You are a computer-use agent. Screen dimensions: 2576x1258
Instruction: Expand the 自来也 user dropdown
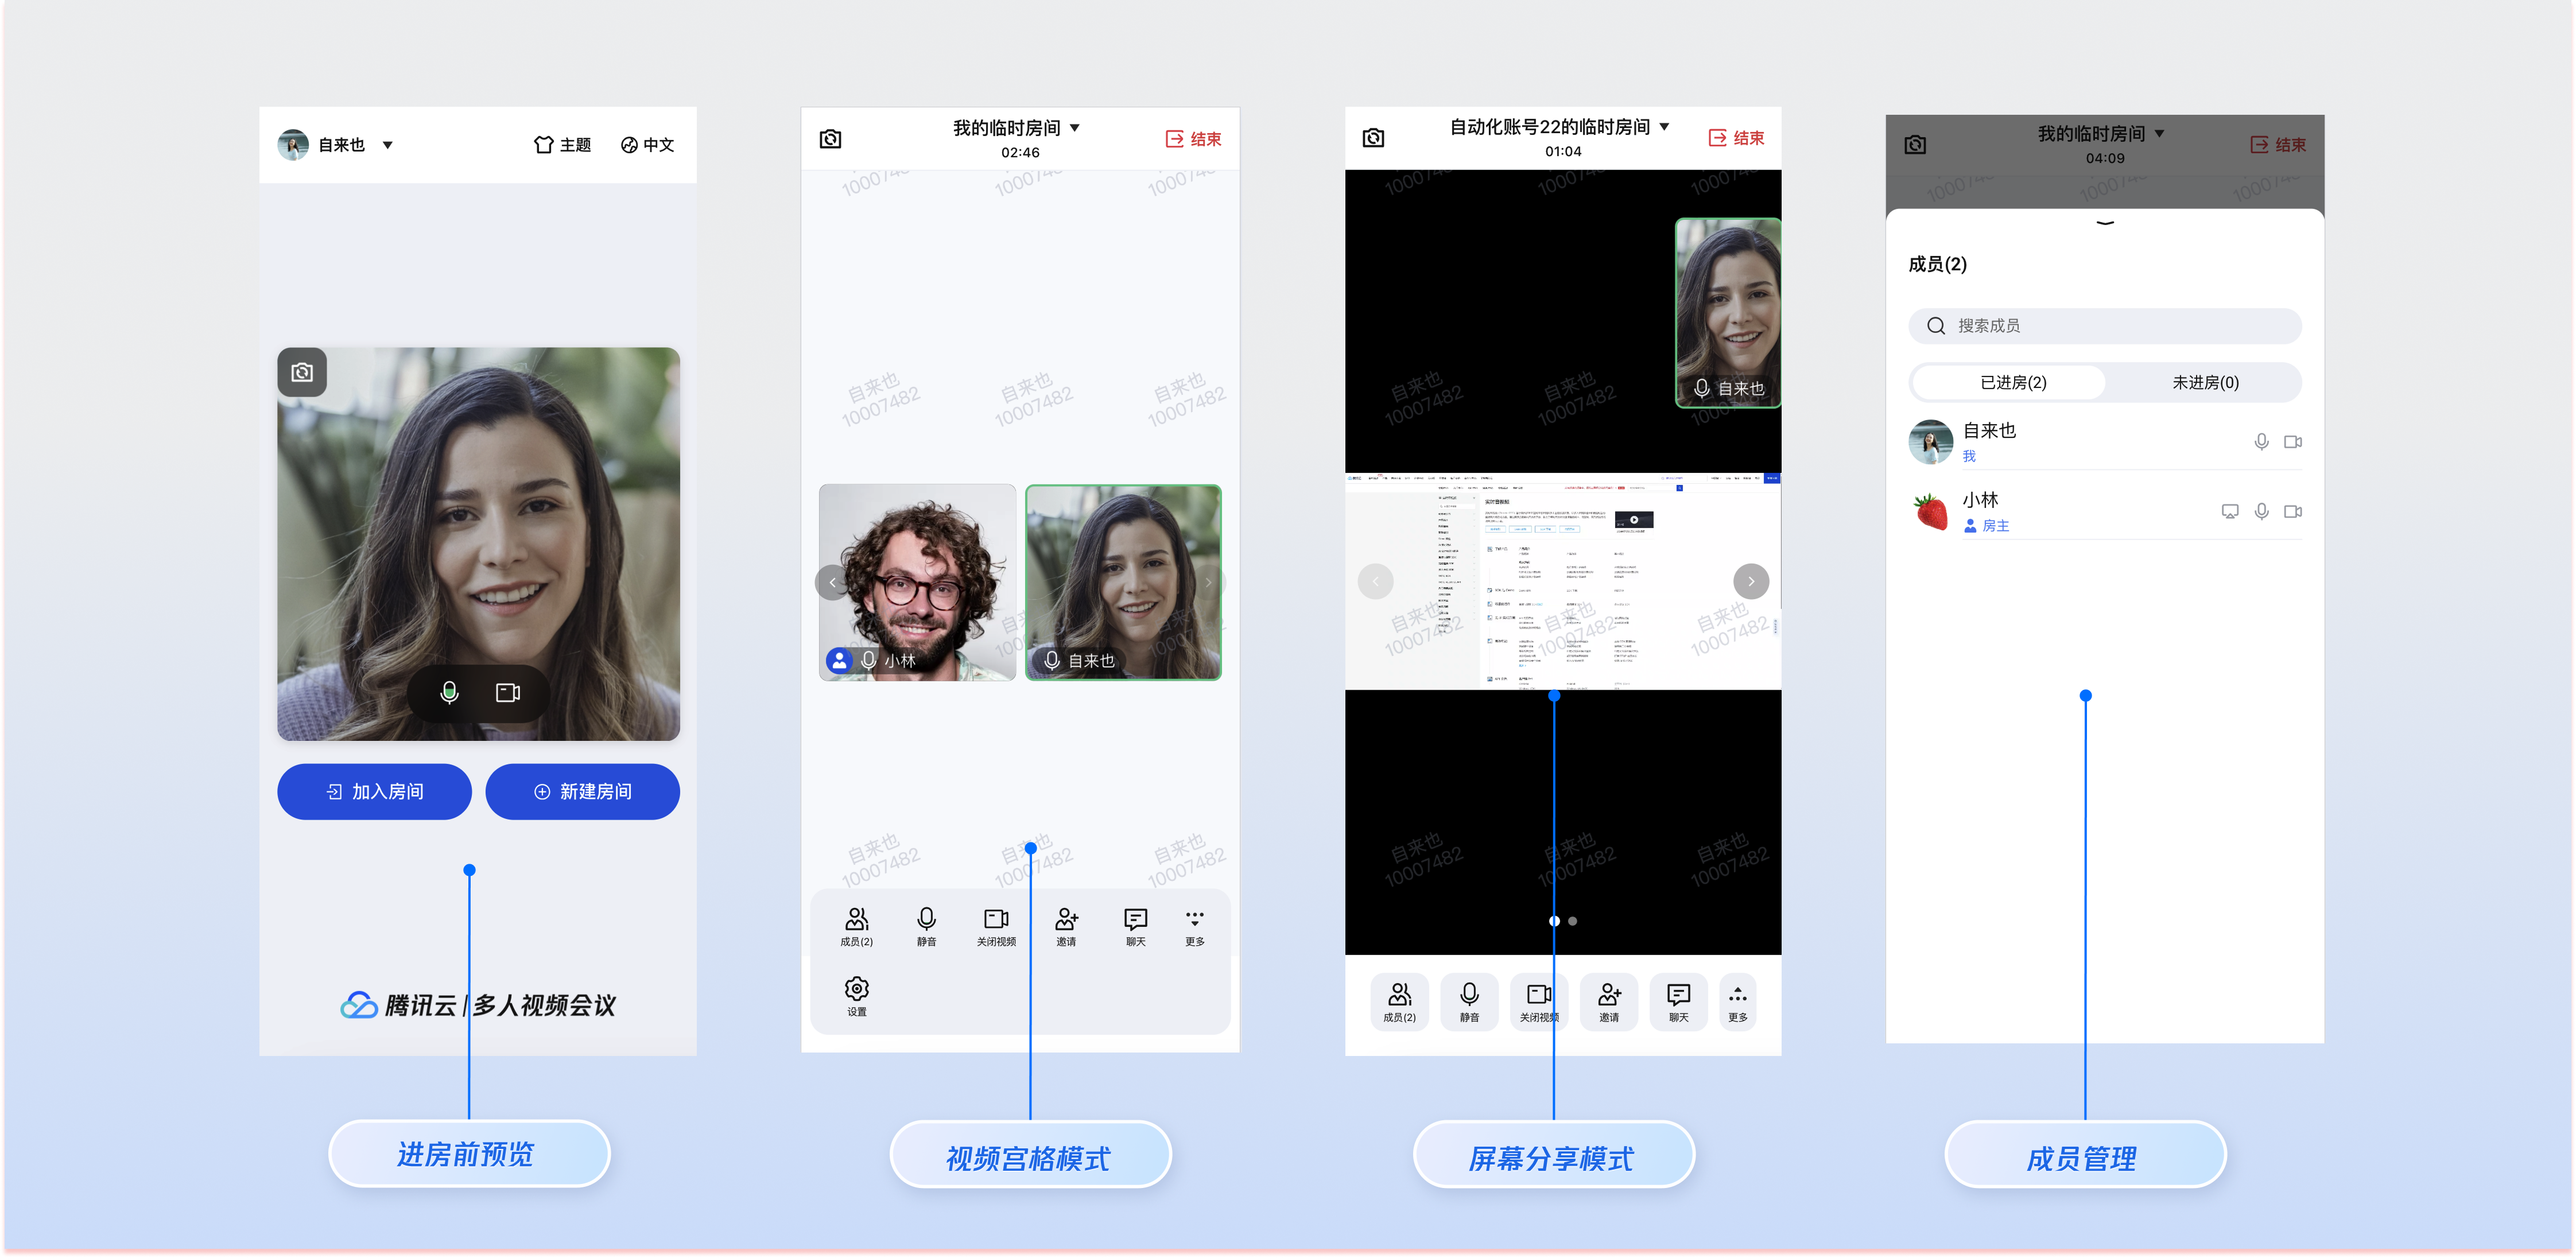point(388,145)
